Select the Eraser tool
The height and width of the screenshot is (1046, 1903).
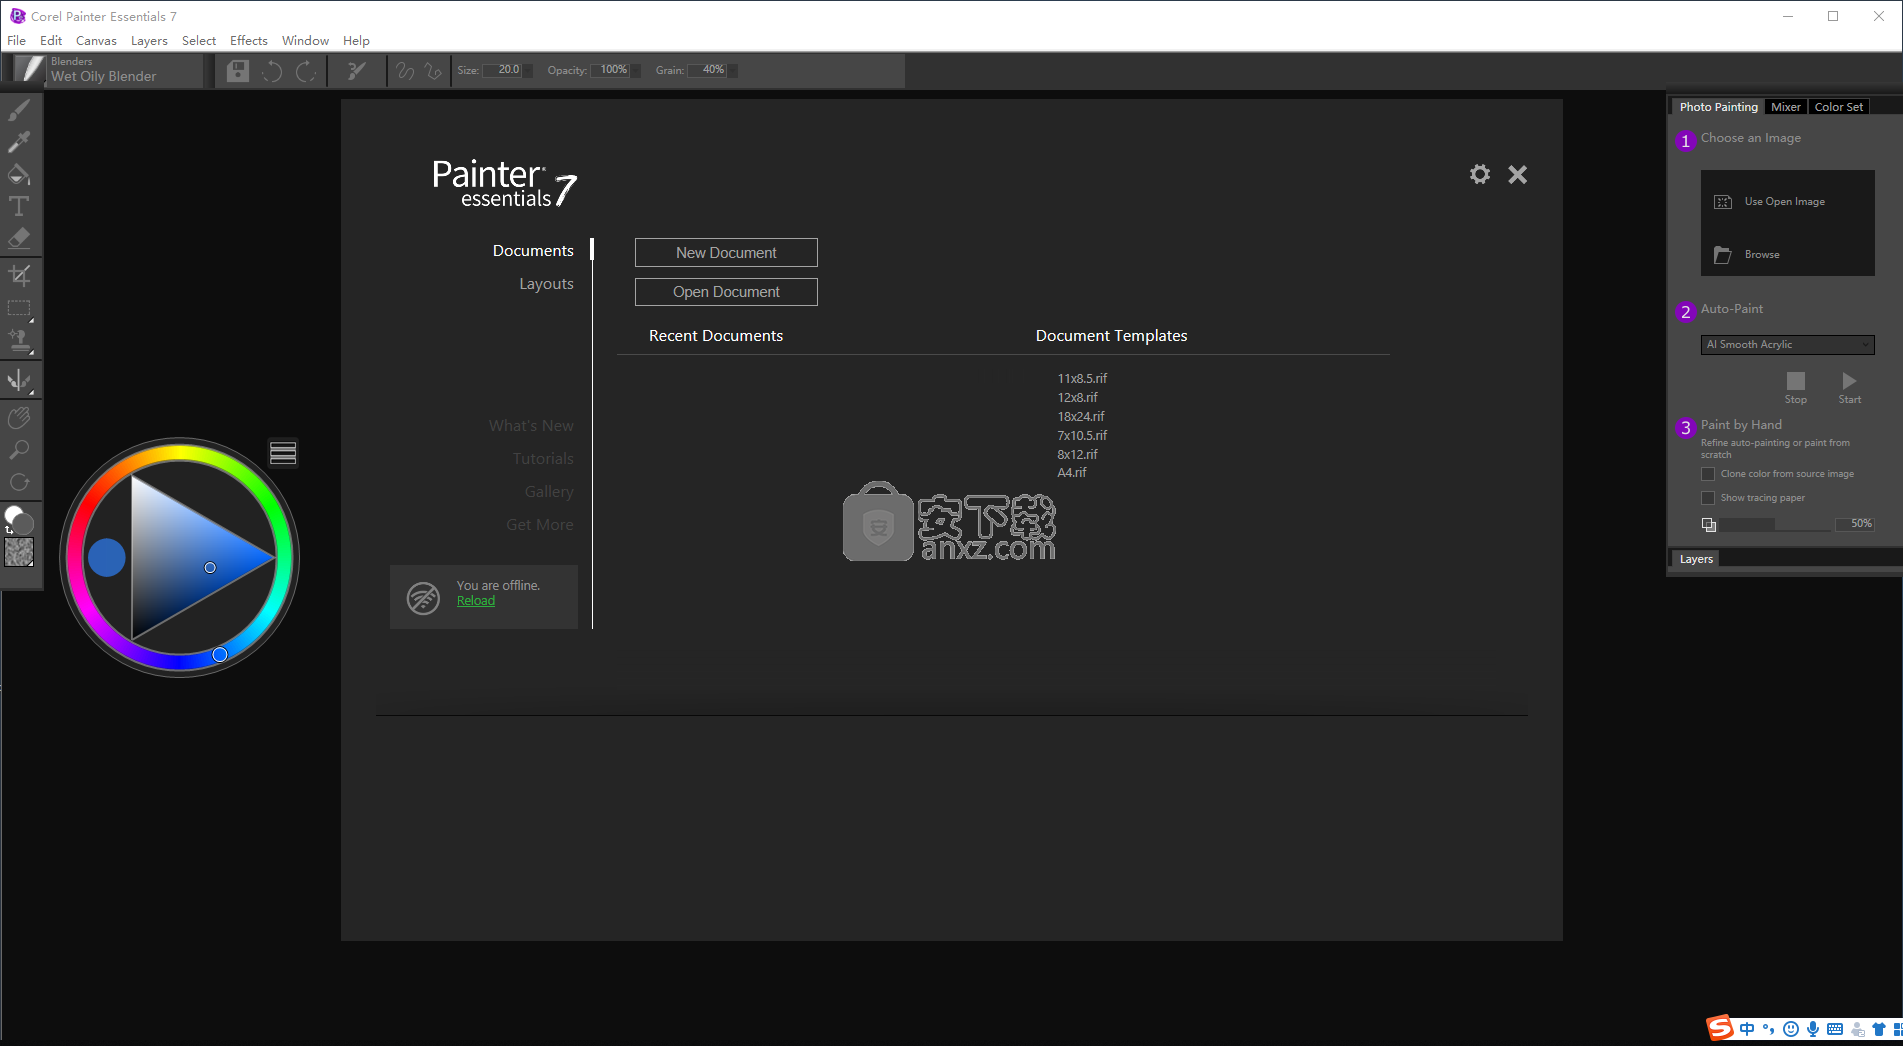(x=19, y=238)
